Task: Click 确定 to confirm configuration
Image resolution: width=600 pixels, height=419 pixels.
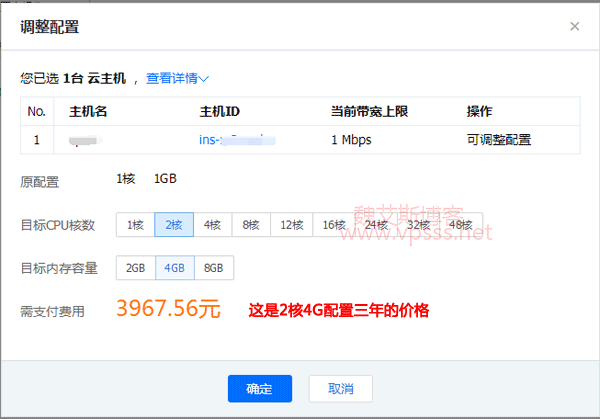Action: click(259, 388)
